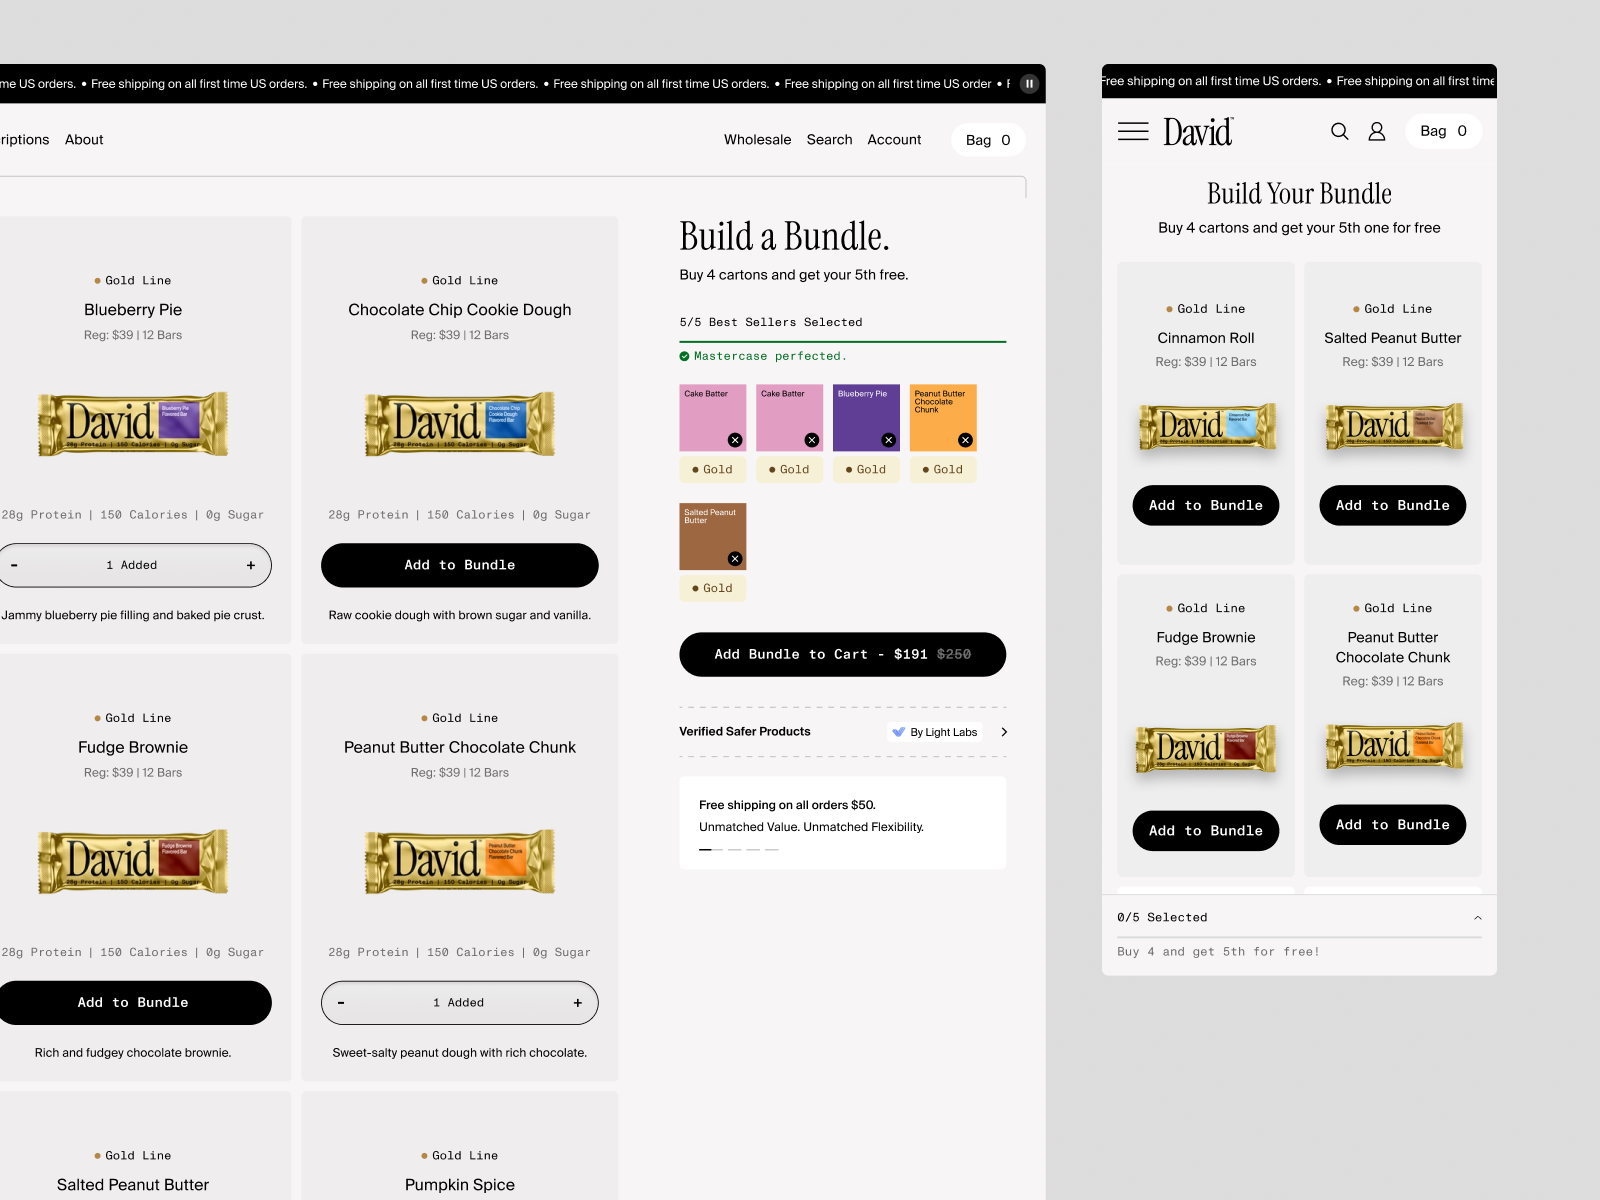Image resolution: width=1600 pixels, height=1200 pixels.
Task: Click Add Bundle to Cart for $191
Action: (x=842, y=654)
